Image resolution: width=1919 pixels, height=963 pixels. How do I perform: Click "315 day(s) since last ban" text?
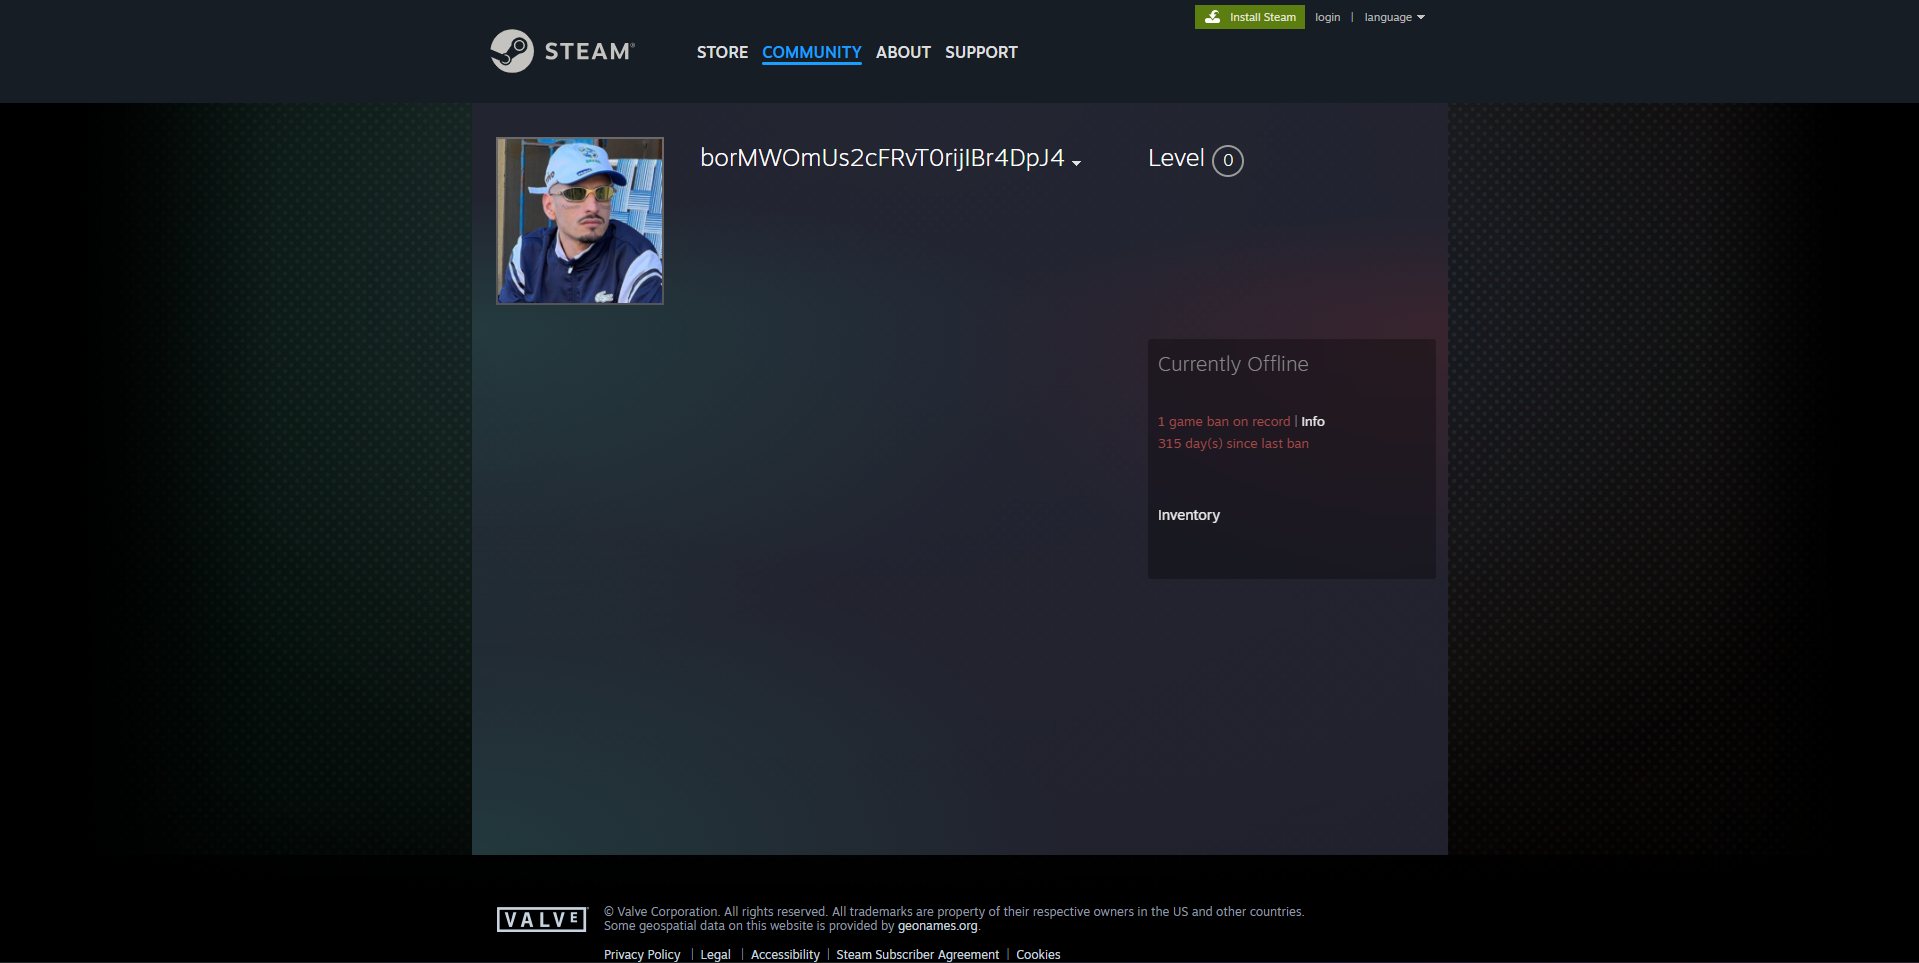[1233, 443]
